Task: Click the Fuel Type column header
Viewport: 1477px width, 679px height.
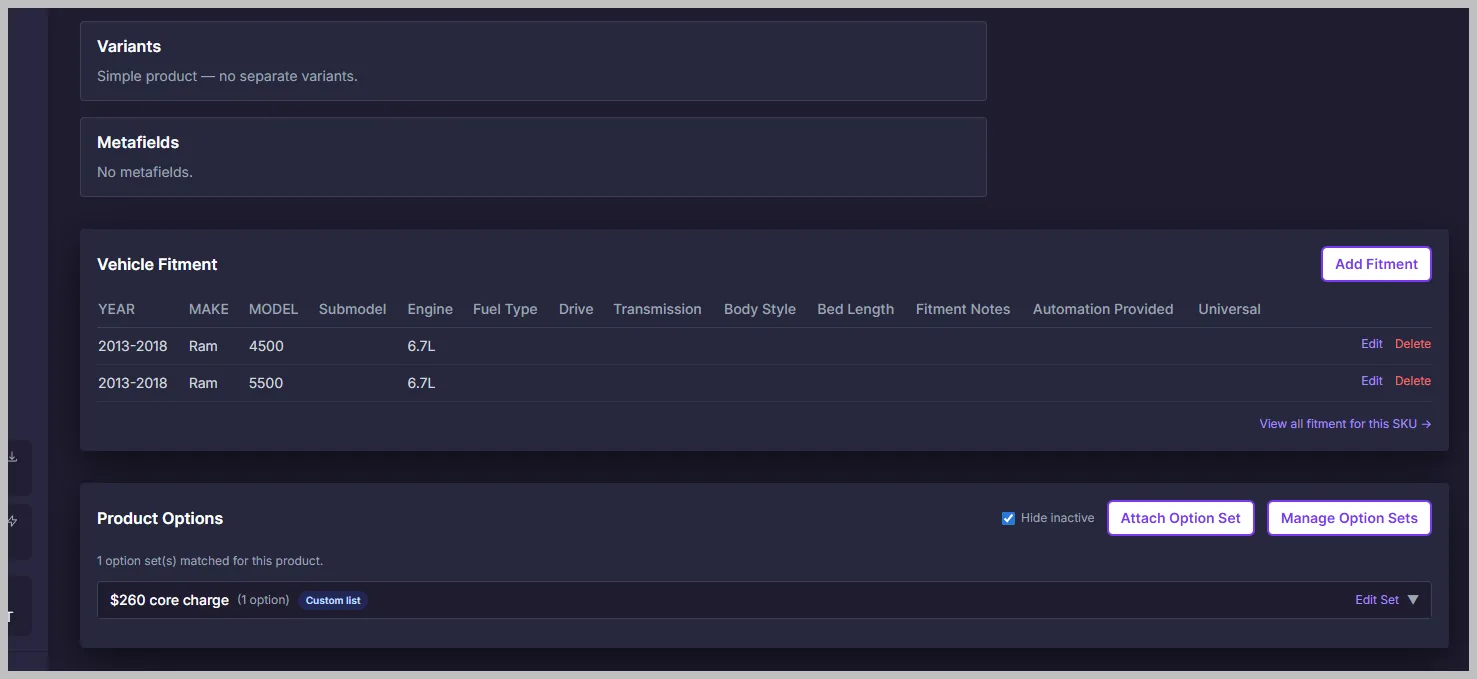Action: [505, 309]
